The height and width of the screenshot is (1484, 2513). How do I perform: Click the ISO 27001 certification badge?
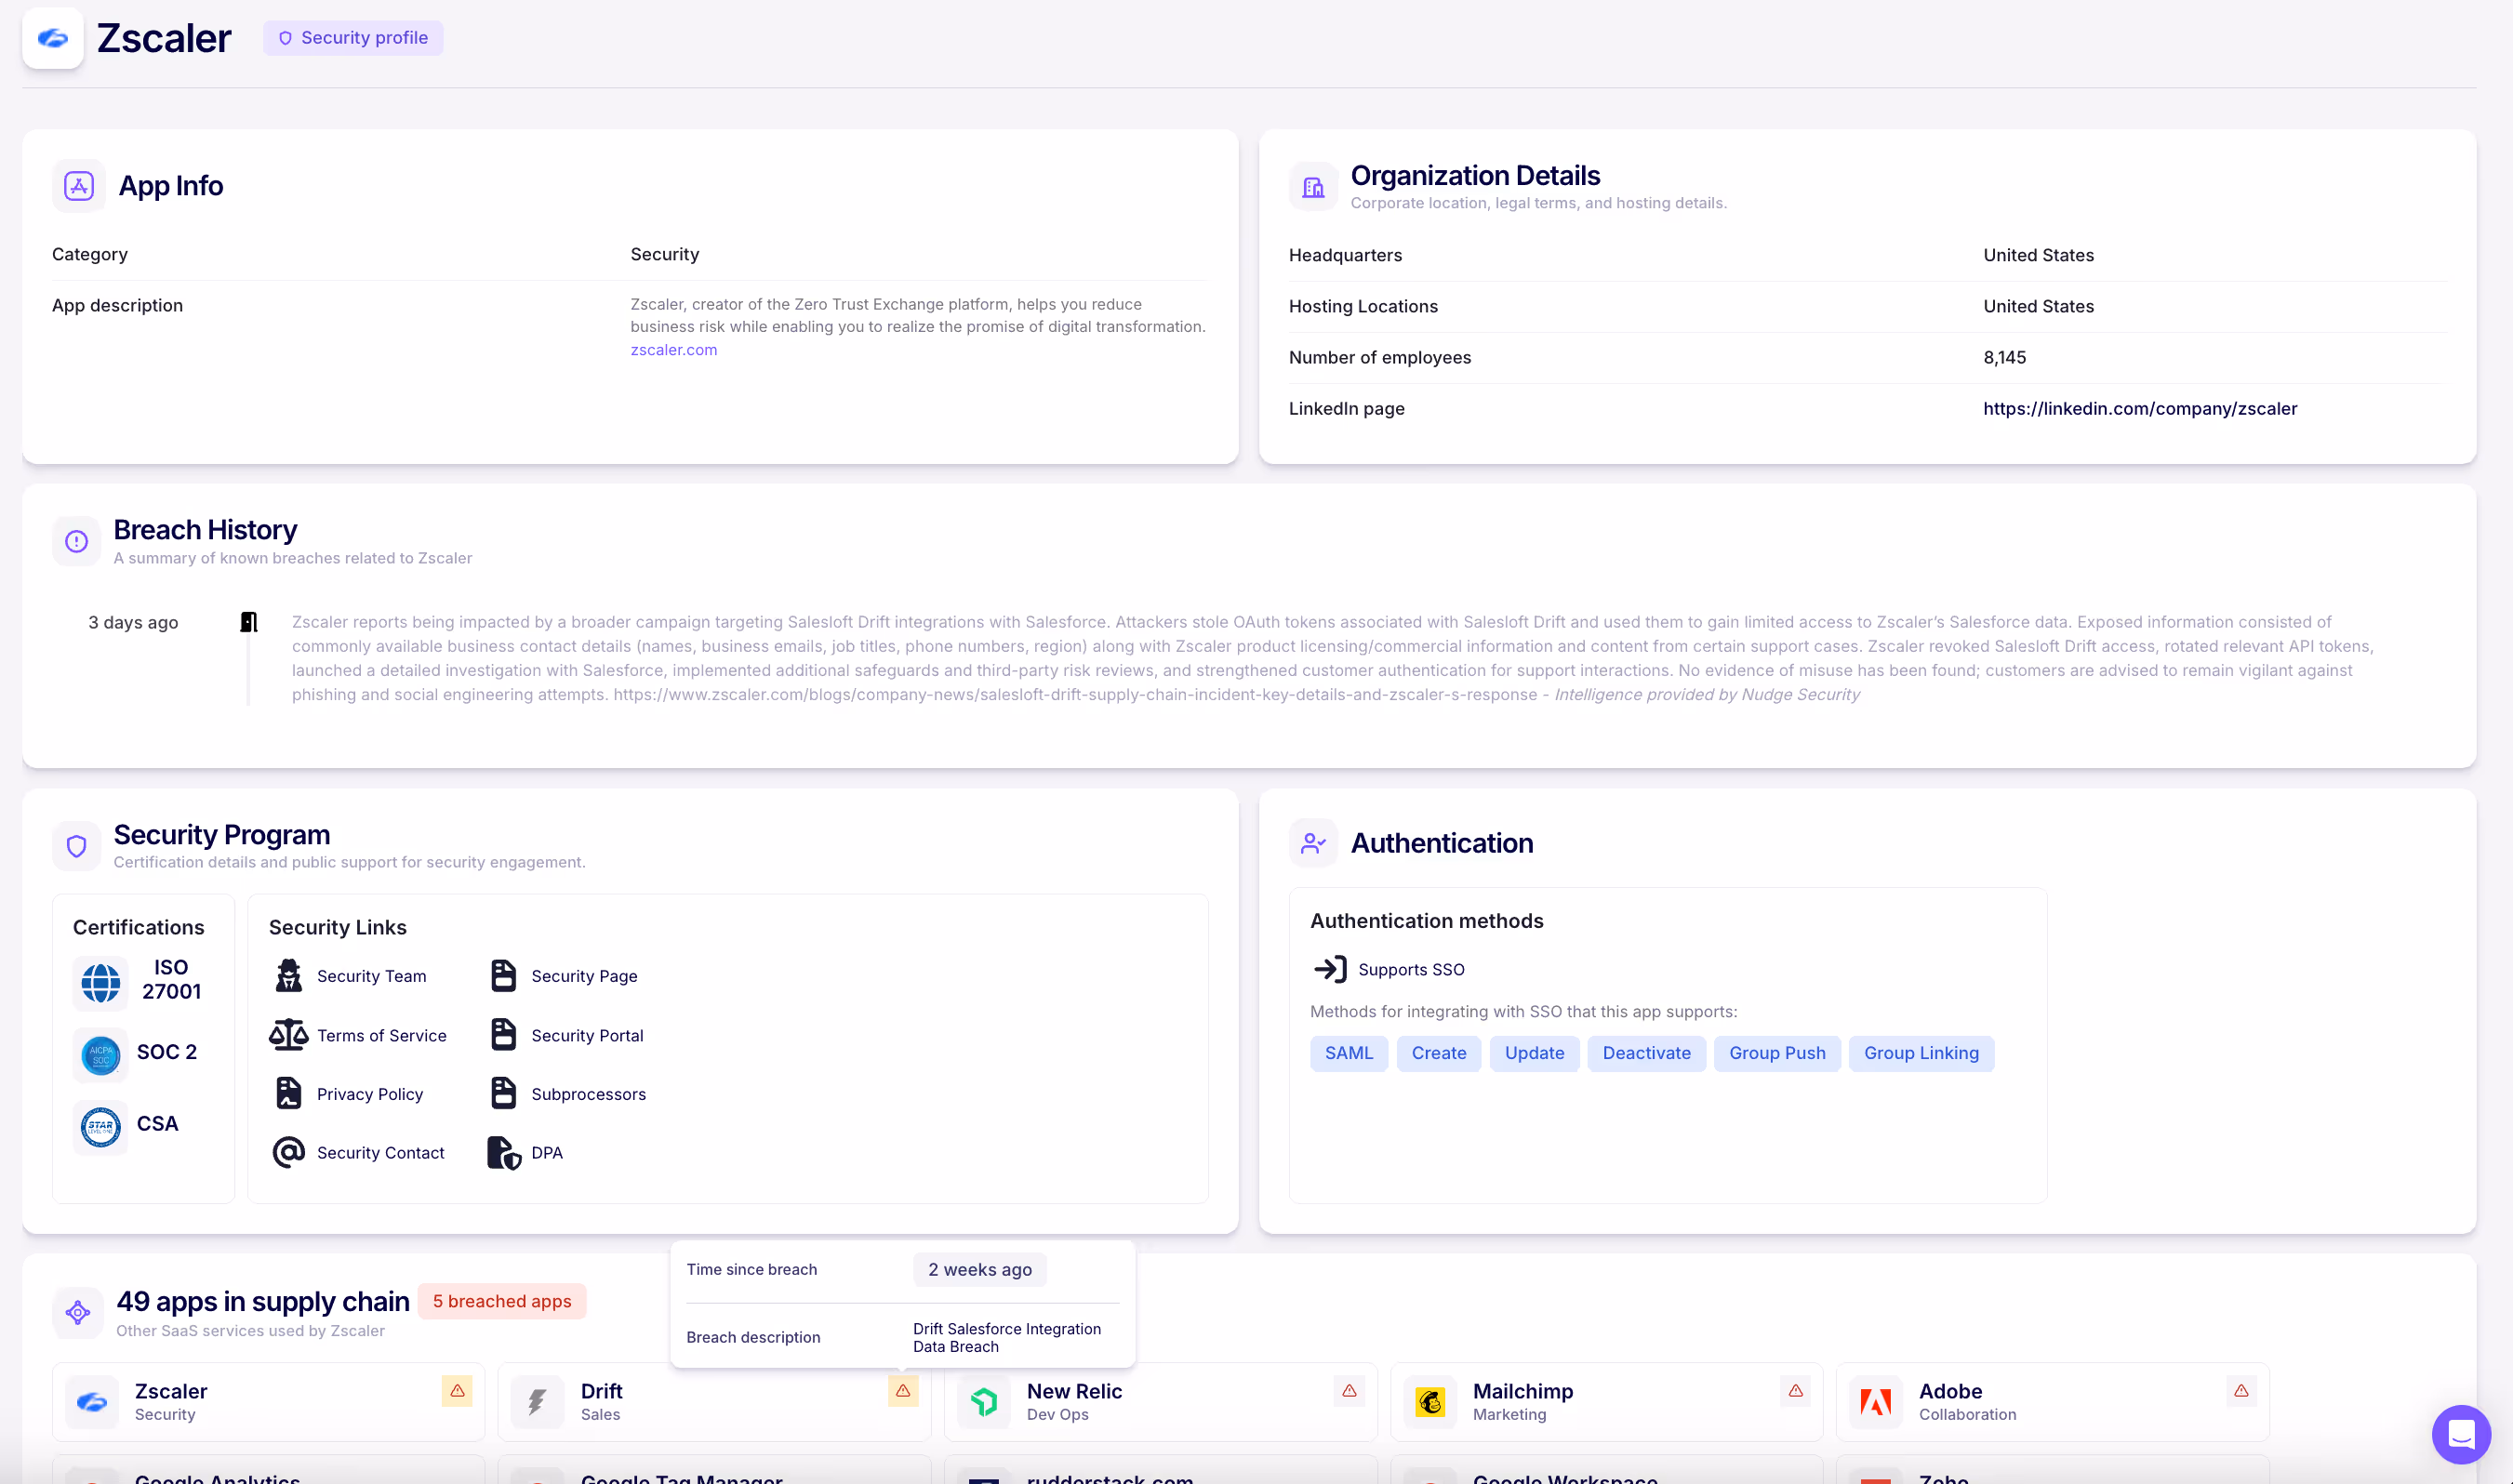[101, 982]
